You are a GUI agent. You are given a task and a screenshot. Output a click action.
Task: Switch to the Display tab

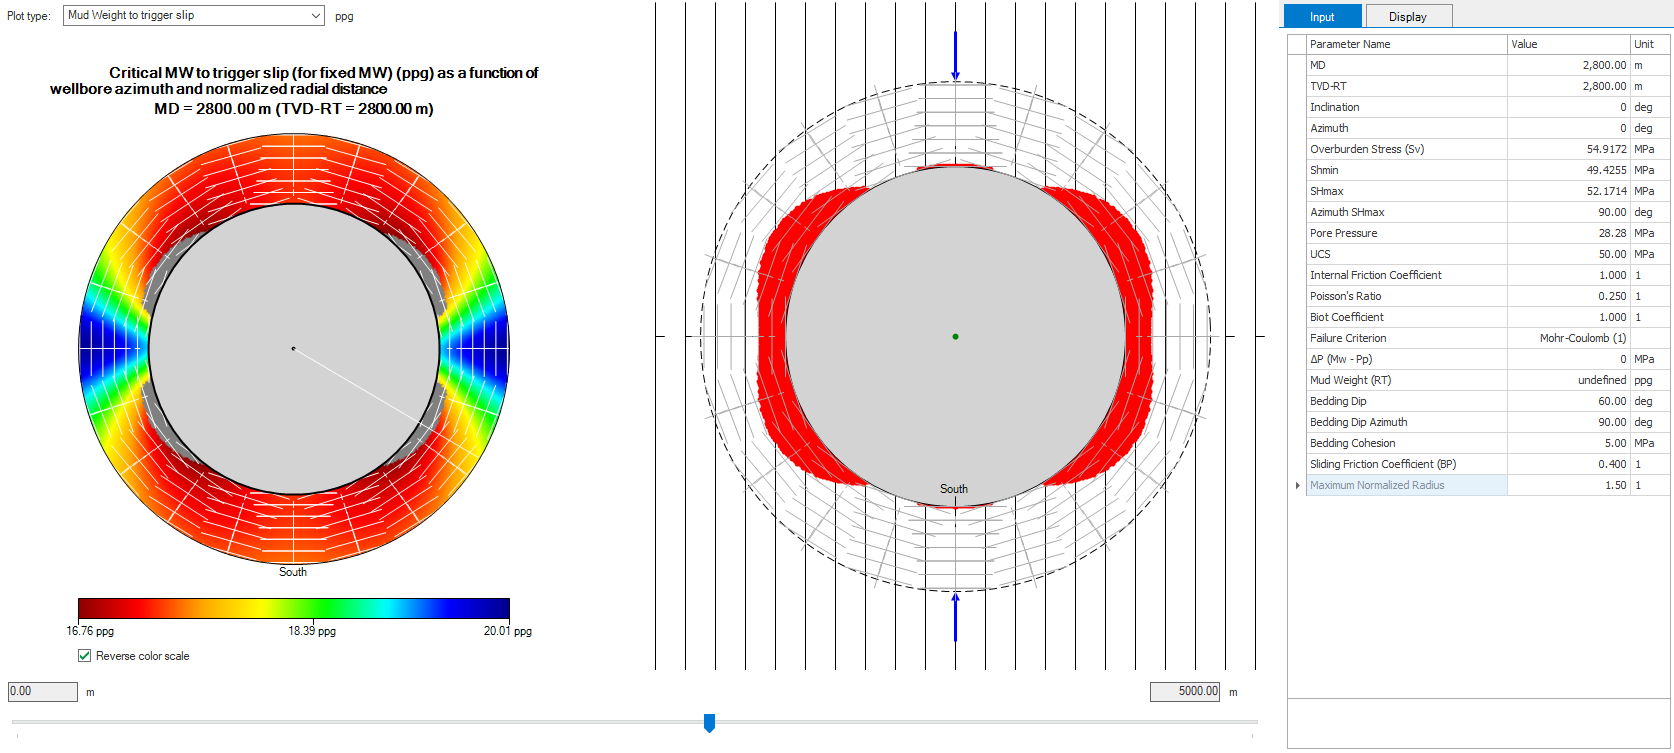coord(1407,17)
